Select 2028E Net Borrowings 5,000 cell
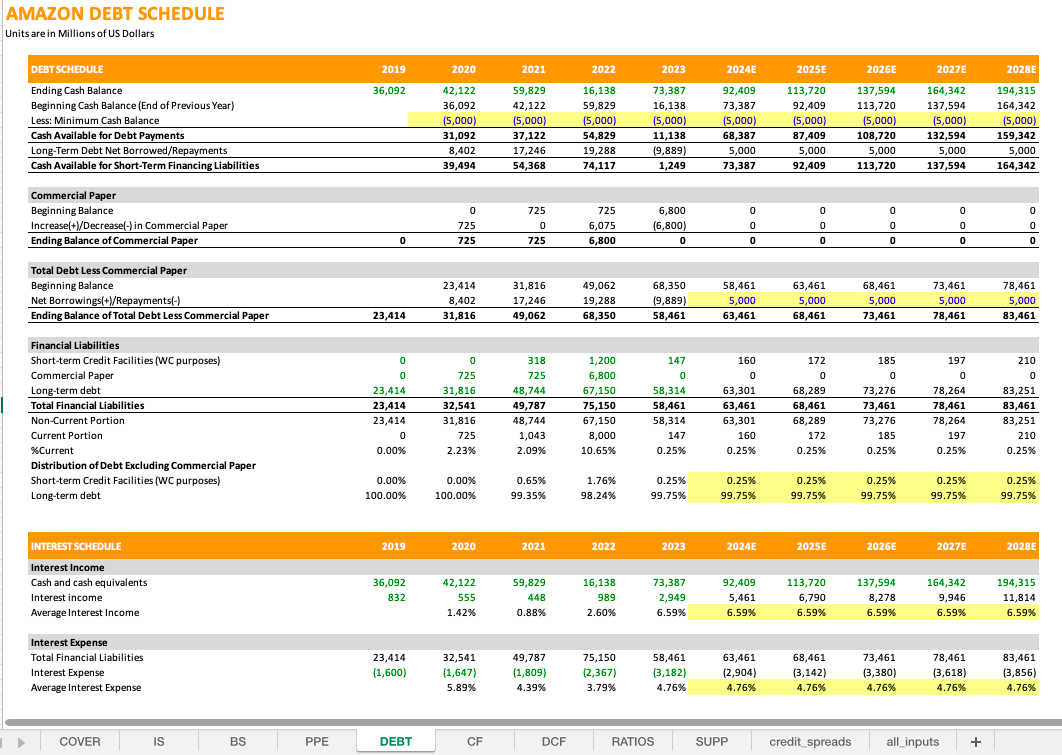 click(x=1021, y=300)
